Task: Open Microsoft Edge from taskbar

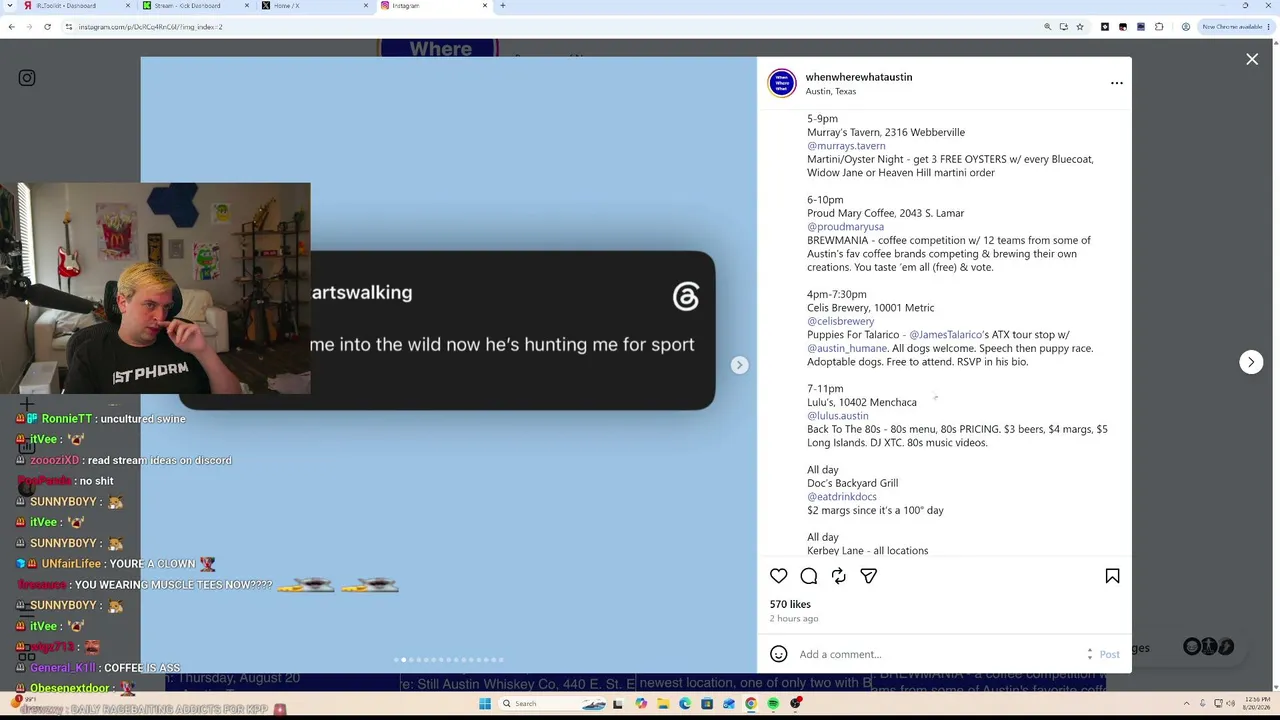Action: click(x=685, y=704)
